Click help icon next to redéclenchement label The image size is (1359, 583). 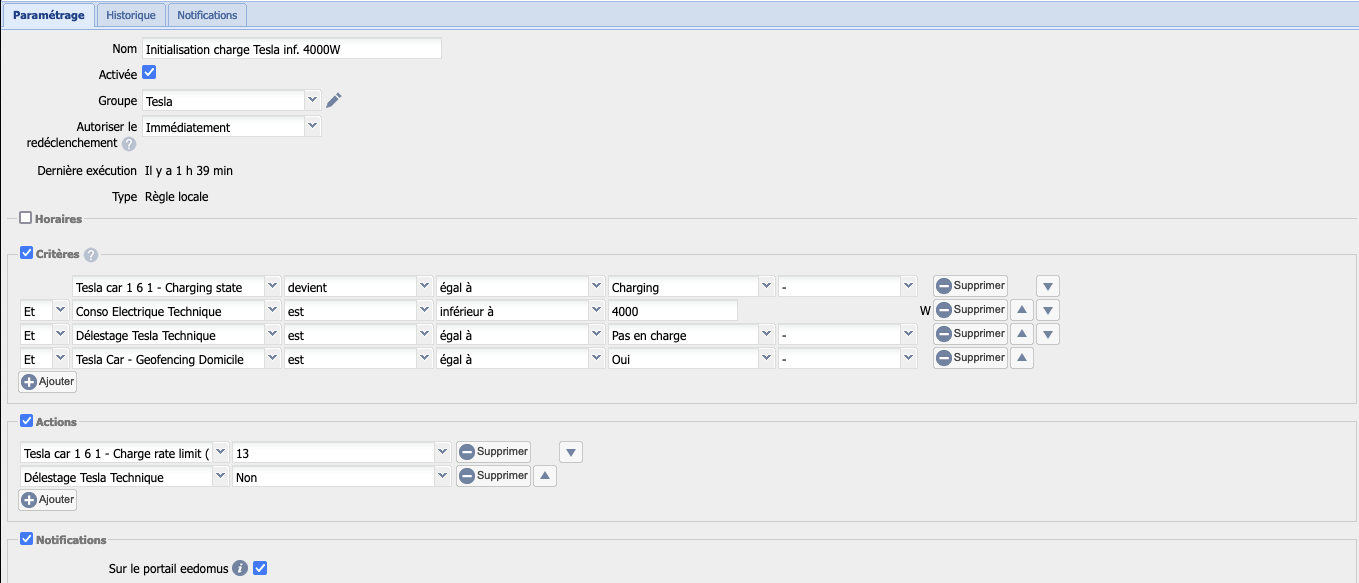pyautogui.click(x=129, y=144)
